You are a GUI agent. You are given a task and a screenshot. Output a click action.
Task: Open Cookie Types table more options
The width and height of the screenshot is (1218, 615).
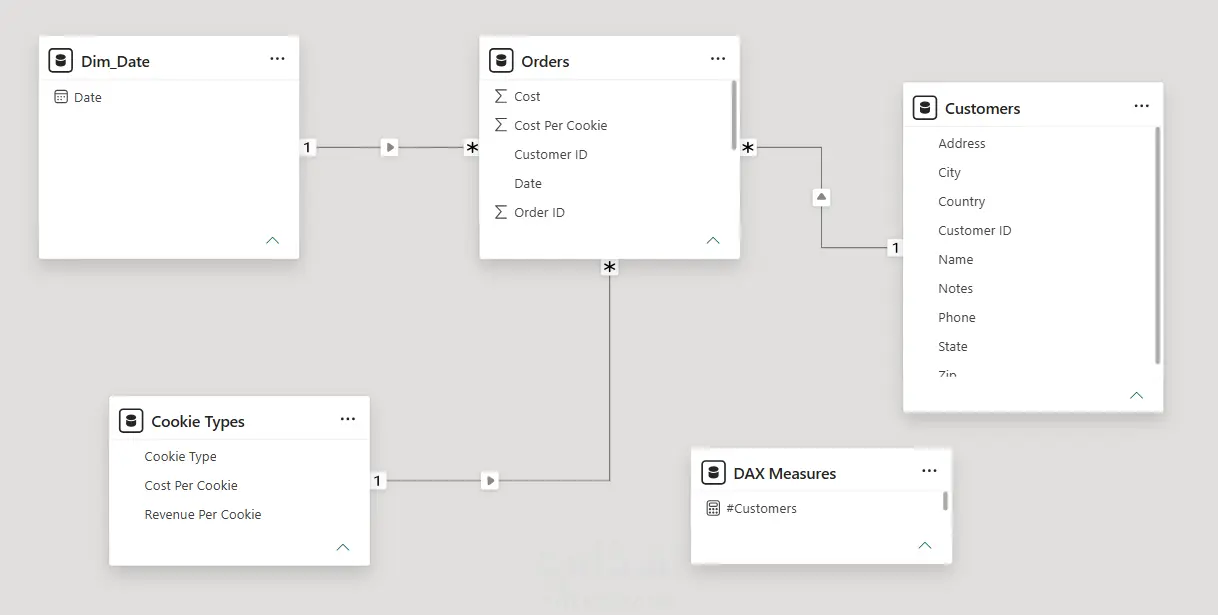348,419
